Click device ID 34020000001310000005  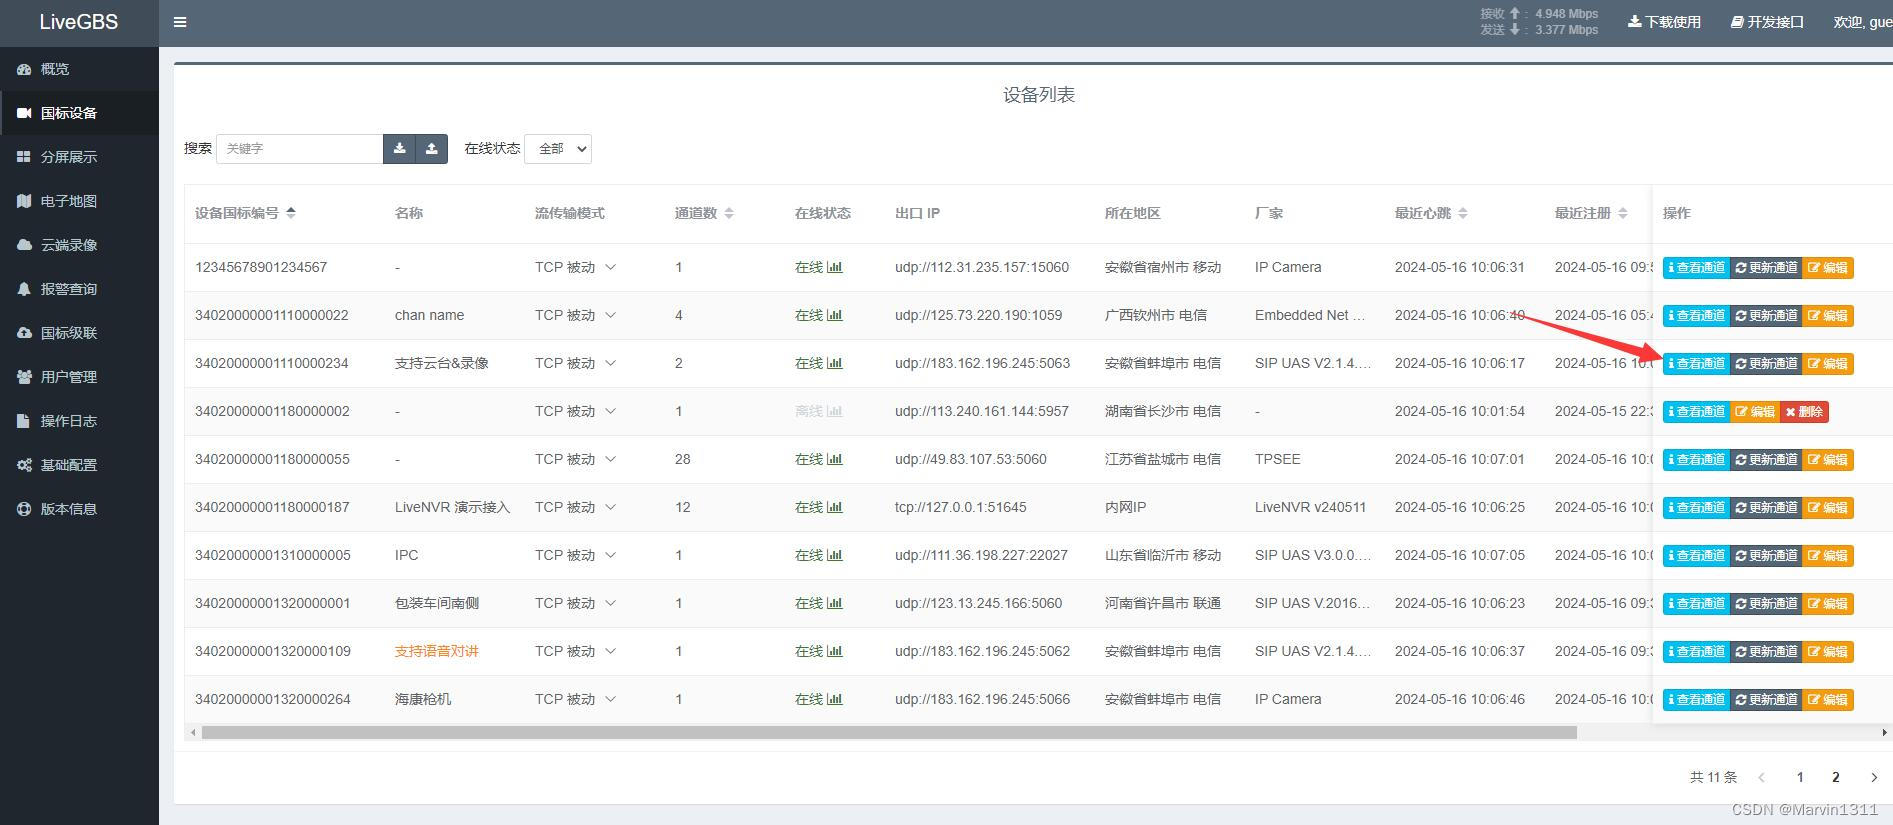coord(273,555)
